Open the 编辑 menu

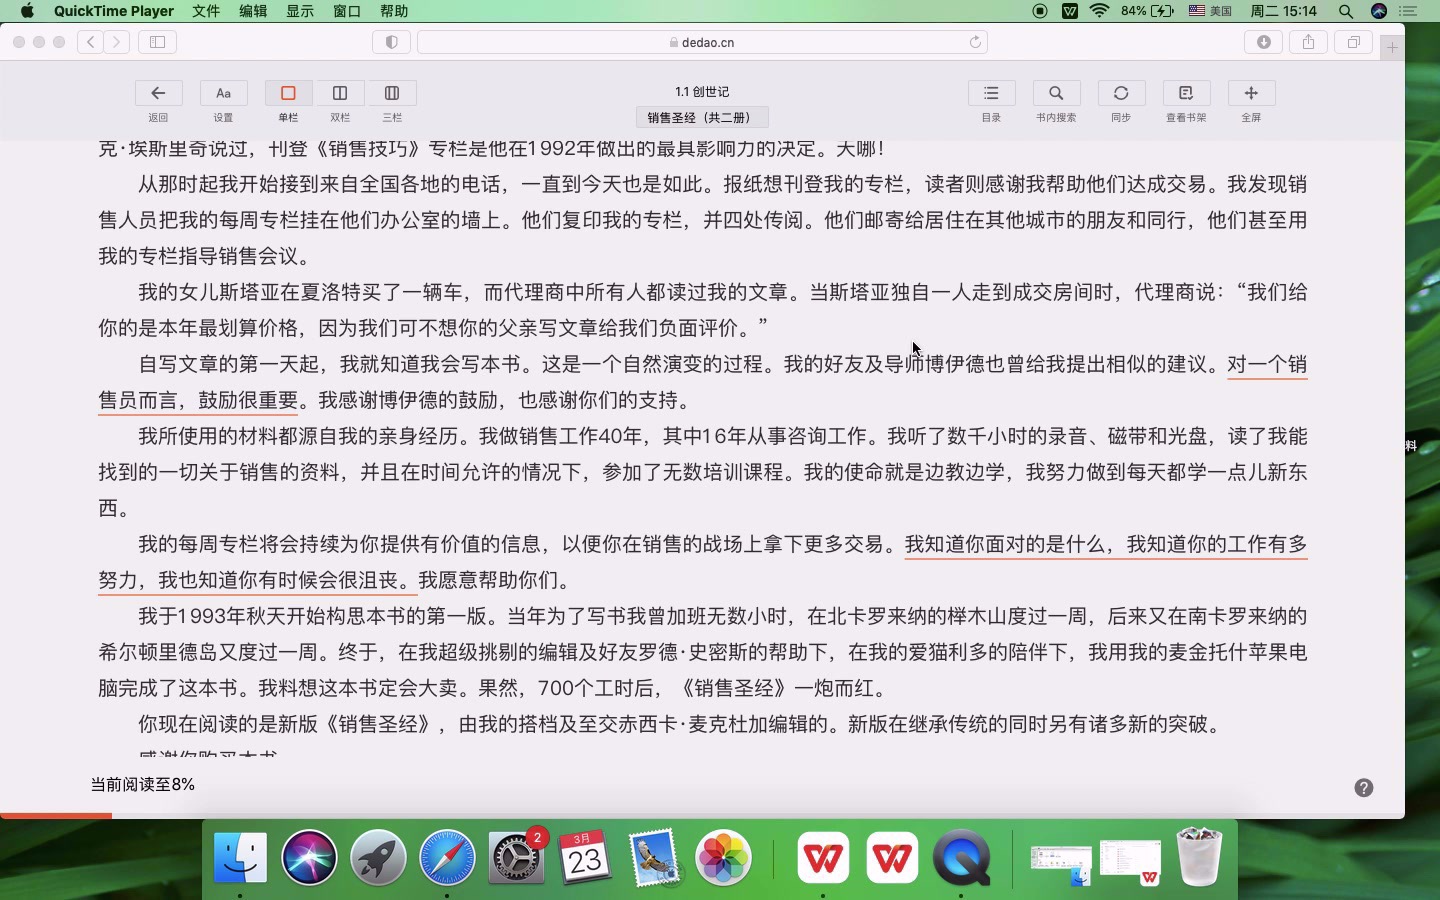pyautogui.click(x=253, y=11)
